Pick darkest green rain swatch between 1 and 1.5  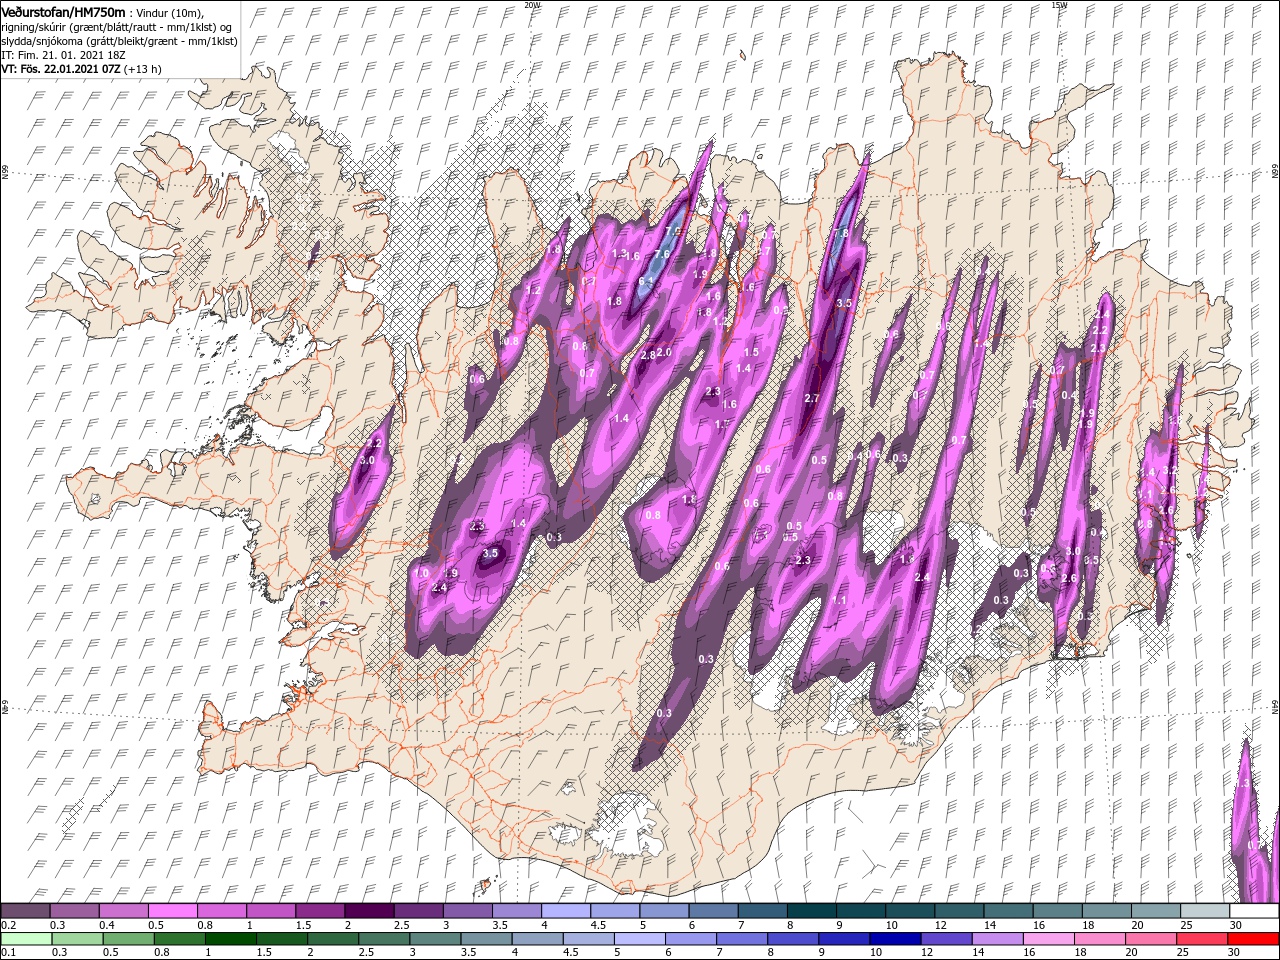click(x=230, y=939)
